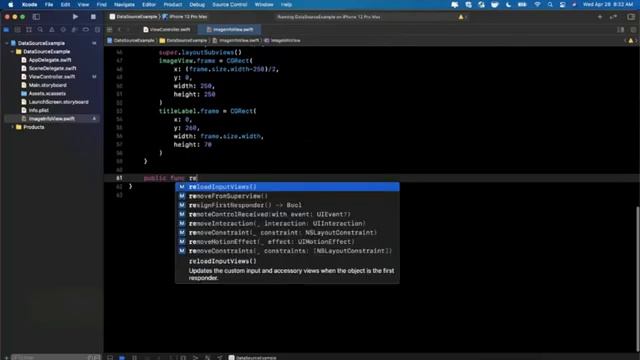Open DataSourceExample folder jump bar segment
Screen dimensions: 640x360
pyautogui.click(x=183, y=40)
